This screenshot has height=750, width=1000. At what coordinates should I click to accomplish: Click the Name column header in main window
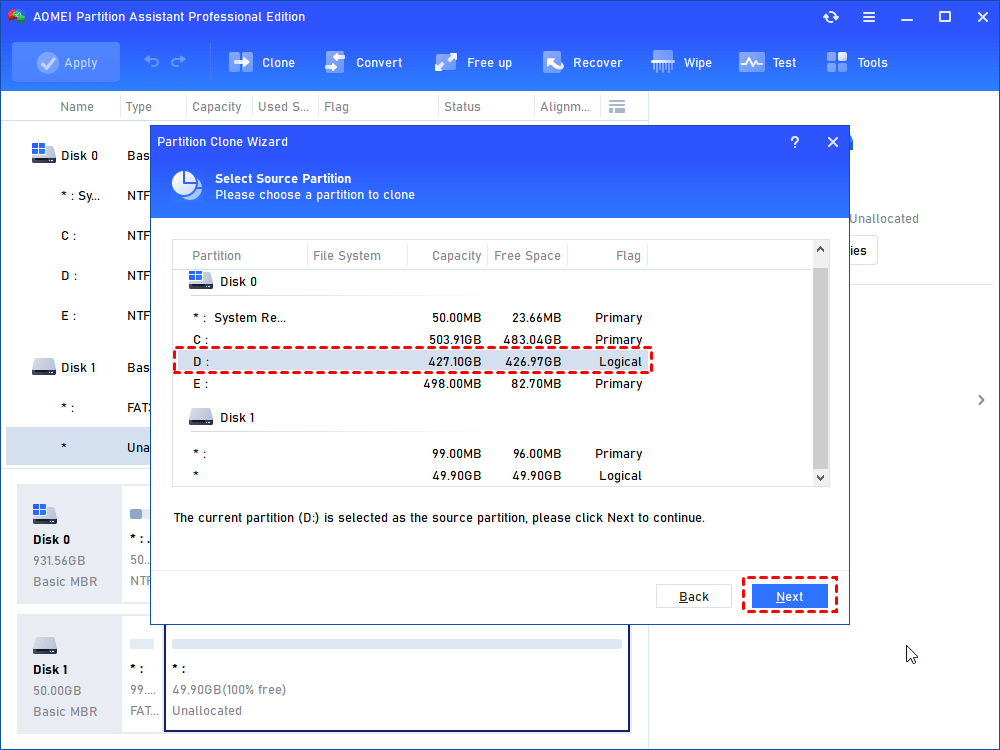point(77,107)
